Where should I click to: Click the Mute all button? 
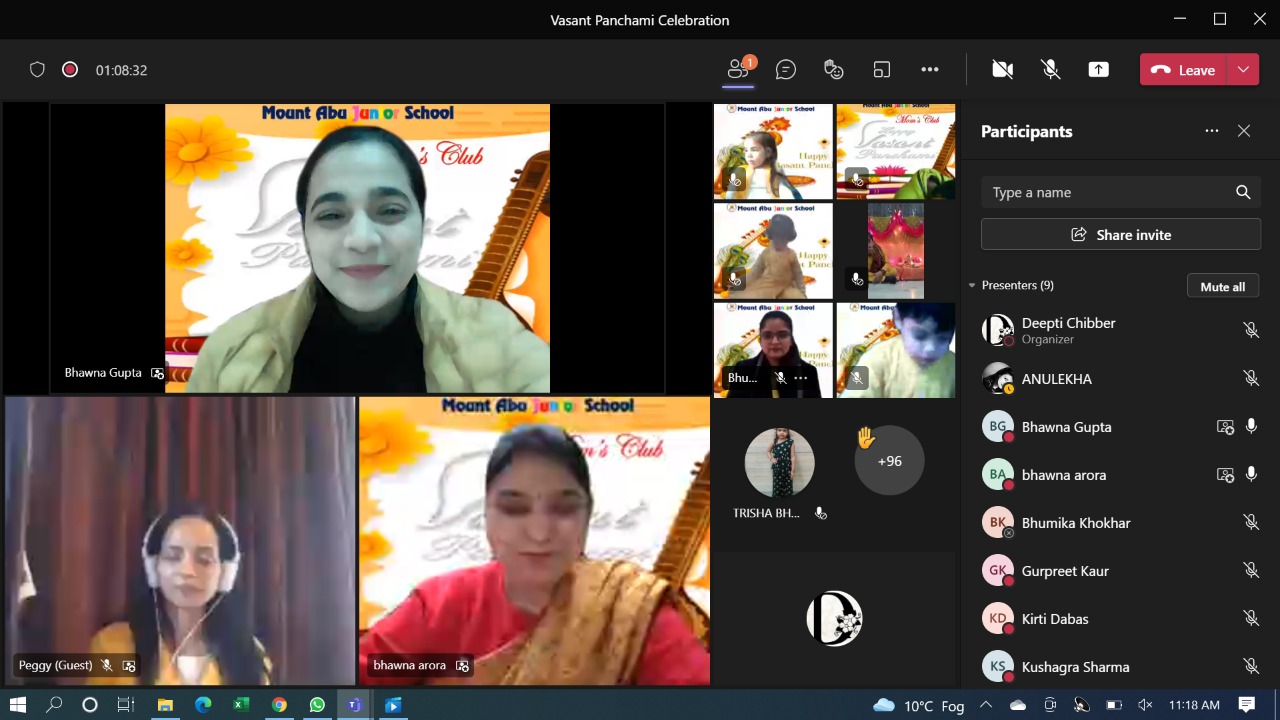1222,286
